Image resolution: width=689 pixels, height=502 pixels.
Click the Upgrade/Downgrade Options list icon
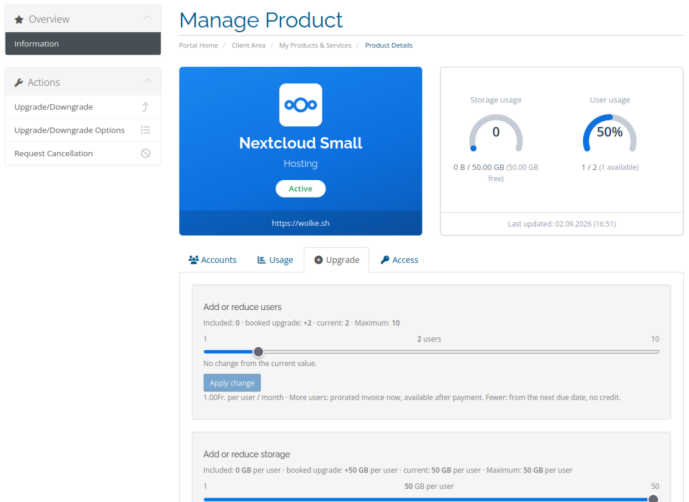[x=145, y=130]
